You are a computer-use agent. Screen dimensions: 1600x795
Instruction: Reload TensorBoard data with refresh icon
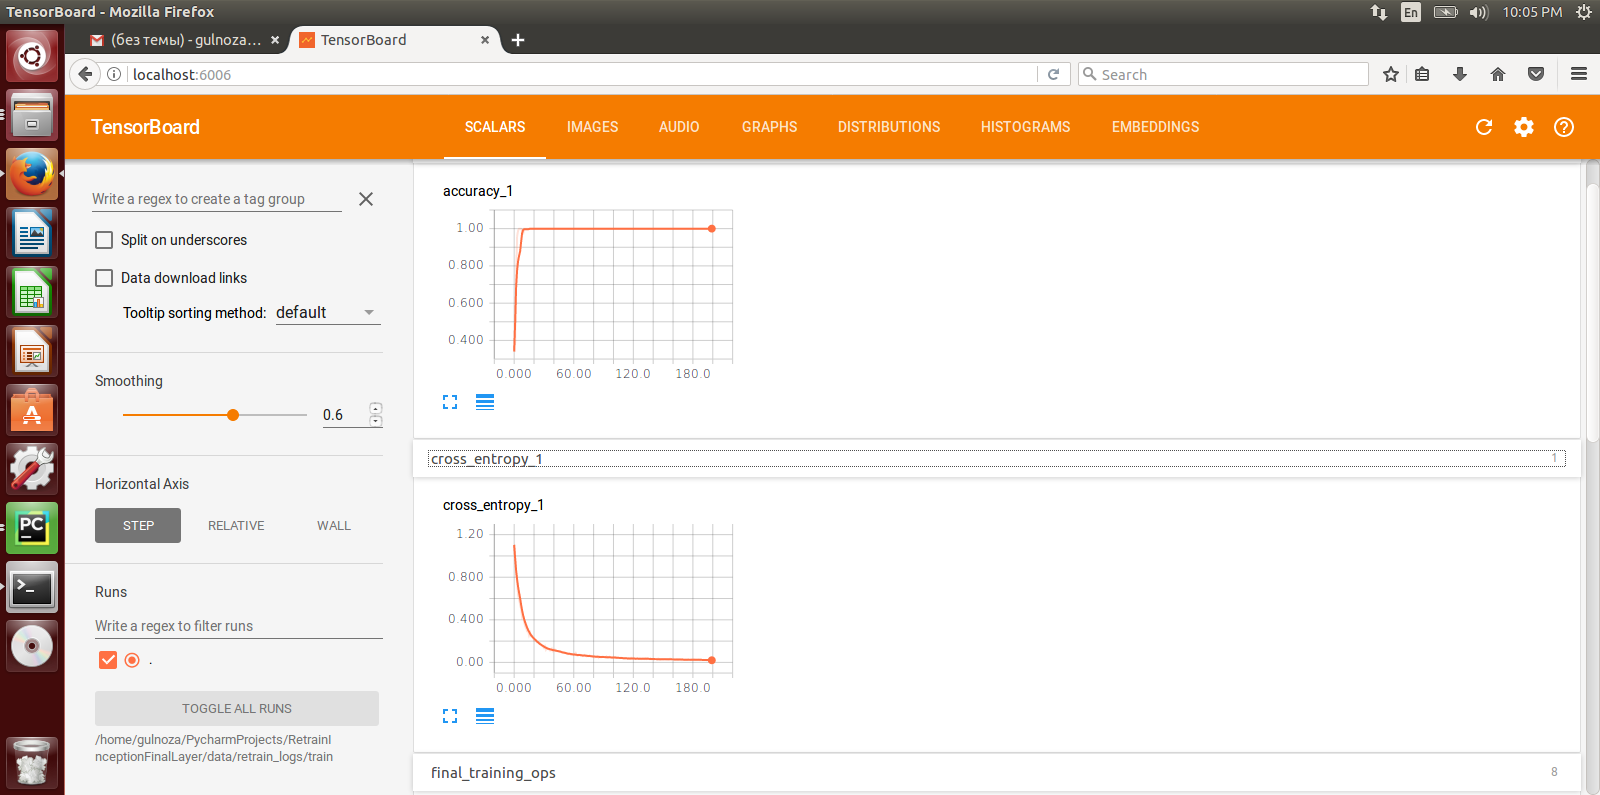1484,127
